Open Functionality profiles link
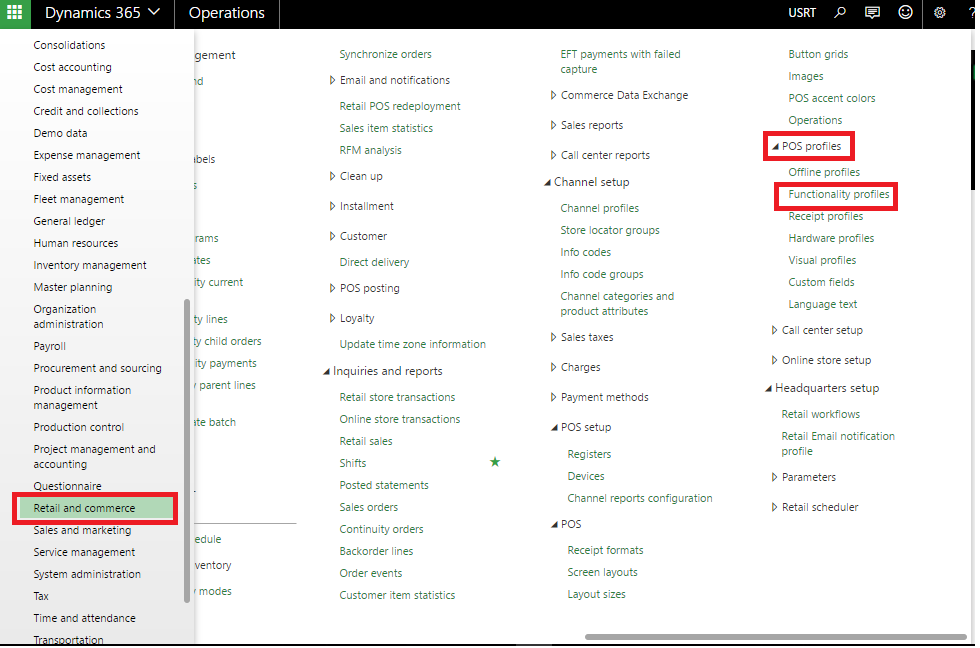This screenshot has height=648, width=980. click(x=838, y=194)
